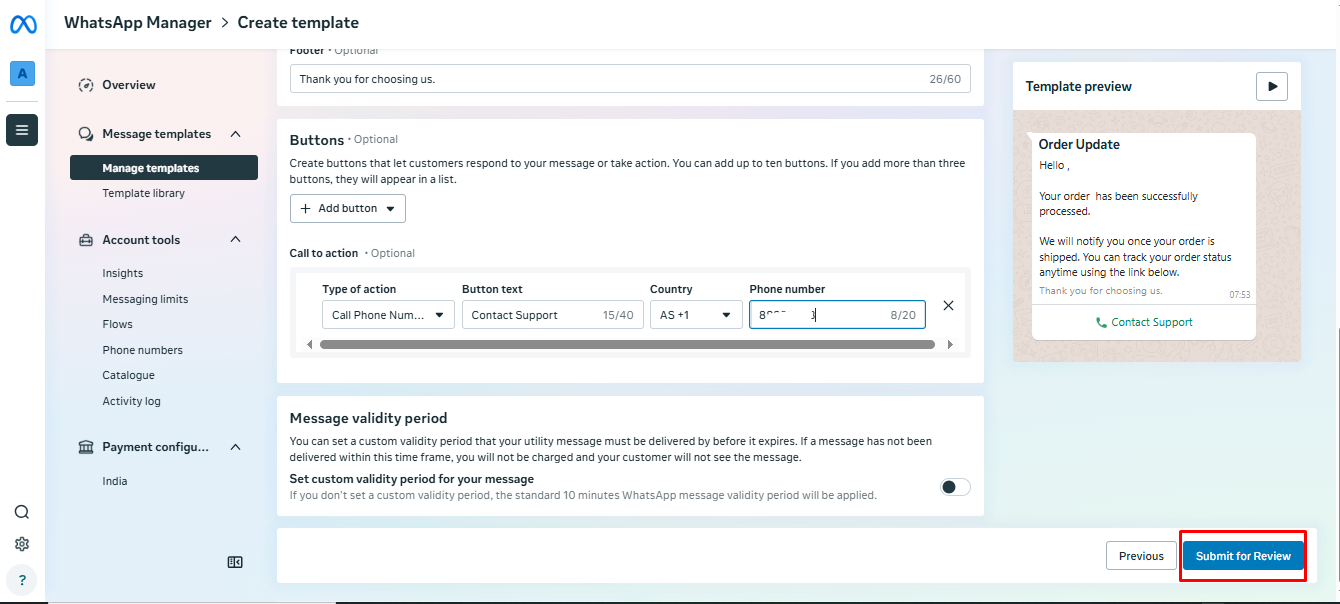Play the template preview
Viewport: 1340px width, 604px height.
(x=1272, y=86)
